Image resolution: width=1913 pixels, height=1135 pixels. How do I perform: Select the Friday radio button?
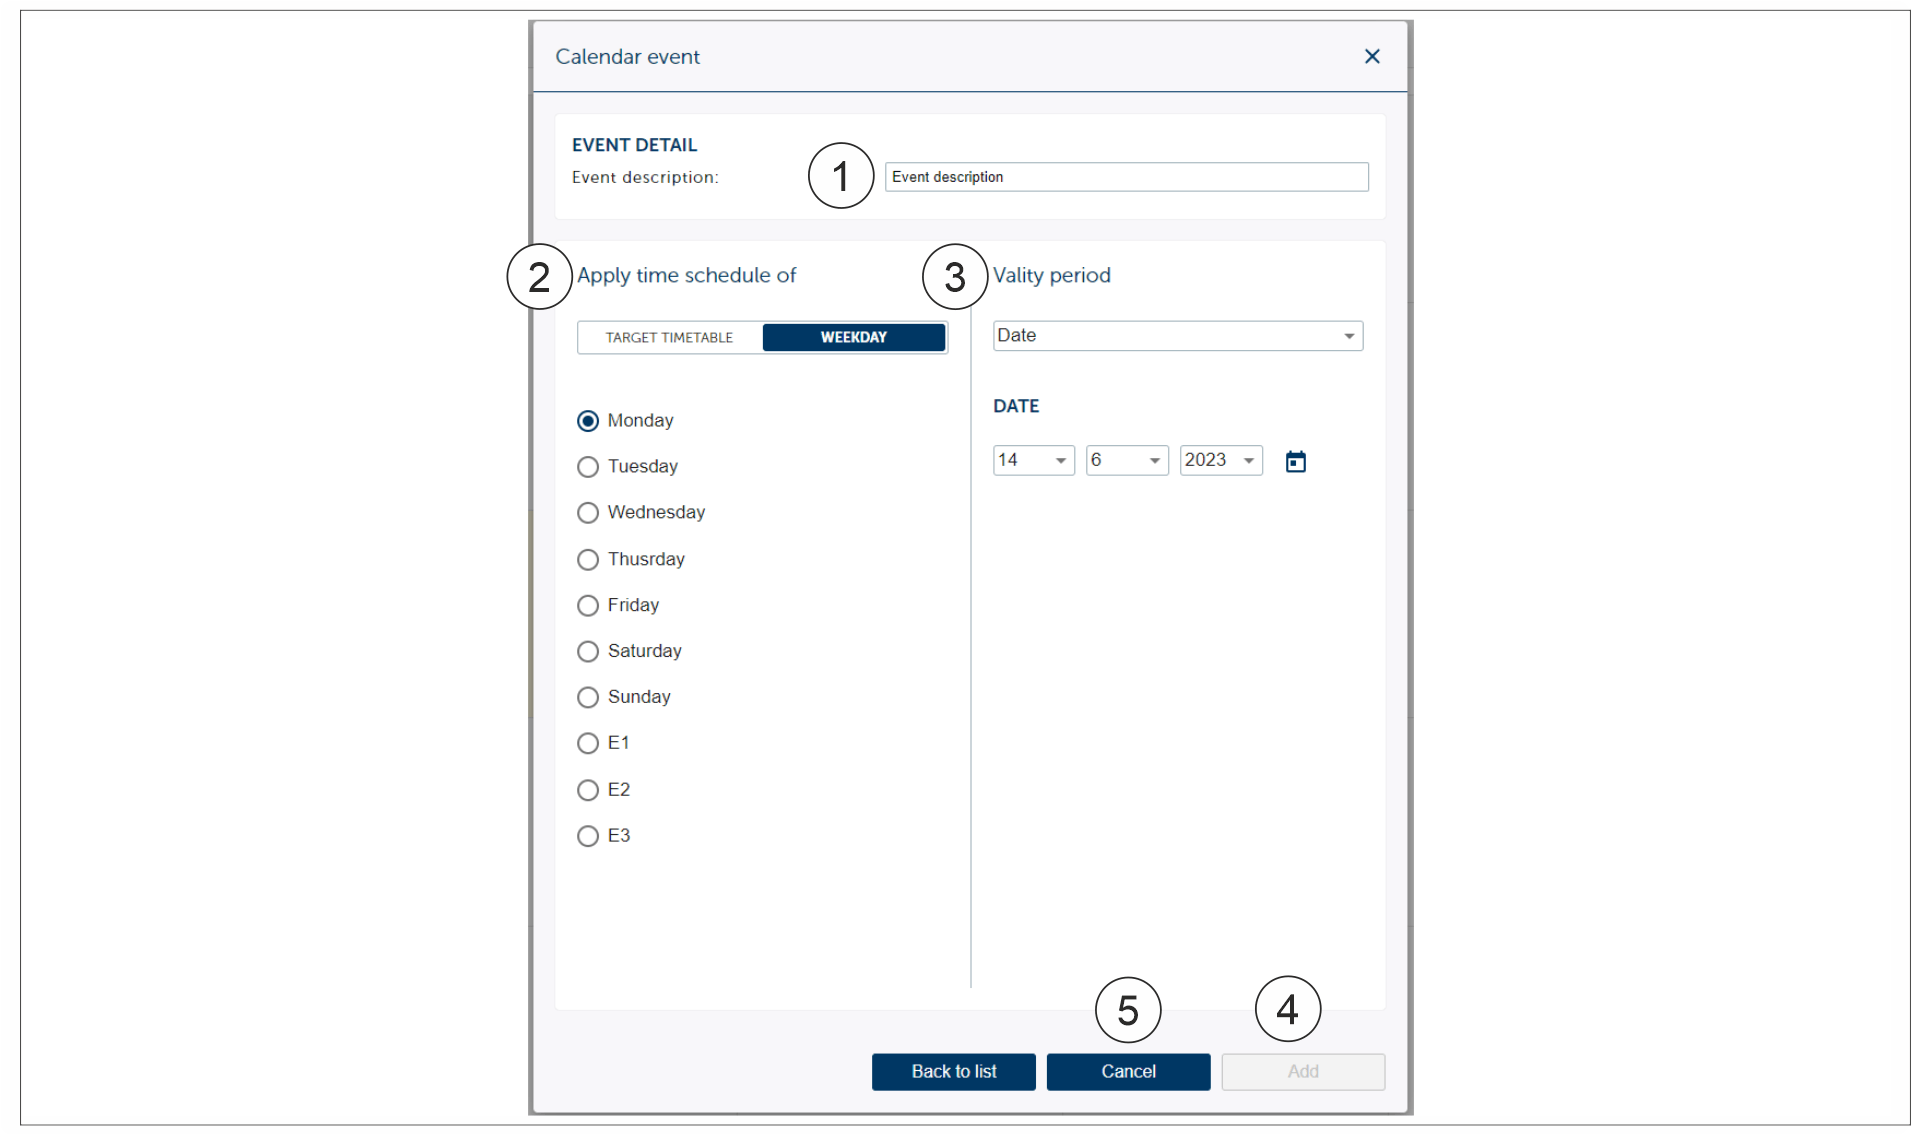point(588,605)
